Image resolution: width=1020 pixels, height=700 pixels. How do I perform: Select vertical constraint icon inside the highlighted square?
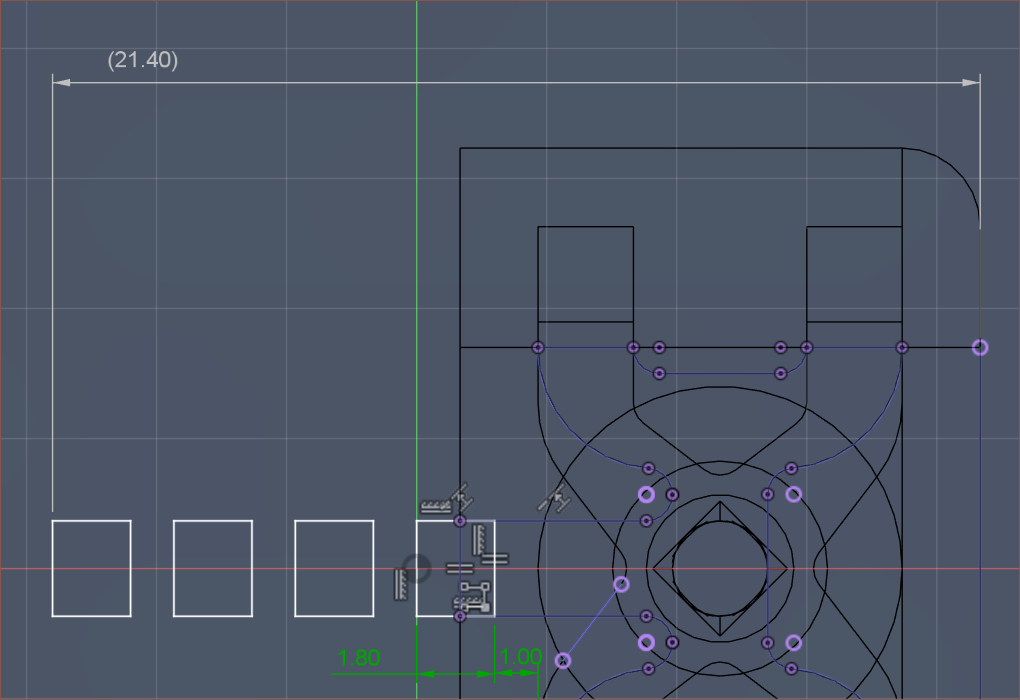click(x=478, y=540)
